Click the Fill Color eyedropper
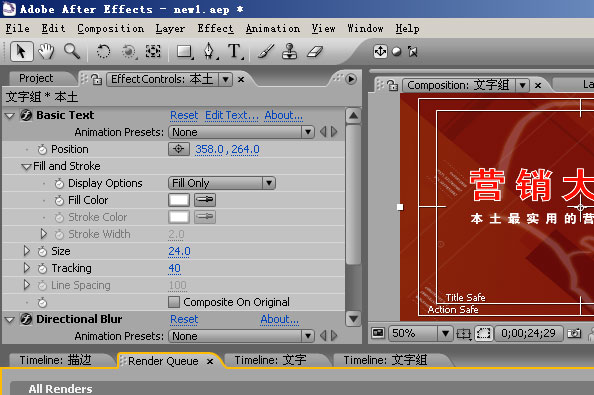The width and height of the screenshot is (594, 395). [x=205, y=200]
